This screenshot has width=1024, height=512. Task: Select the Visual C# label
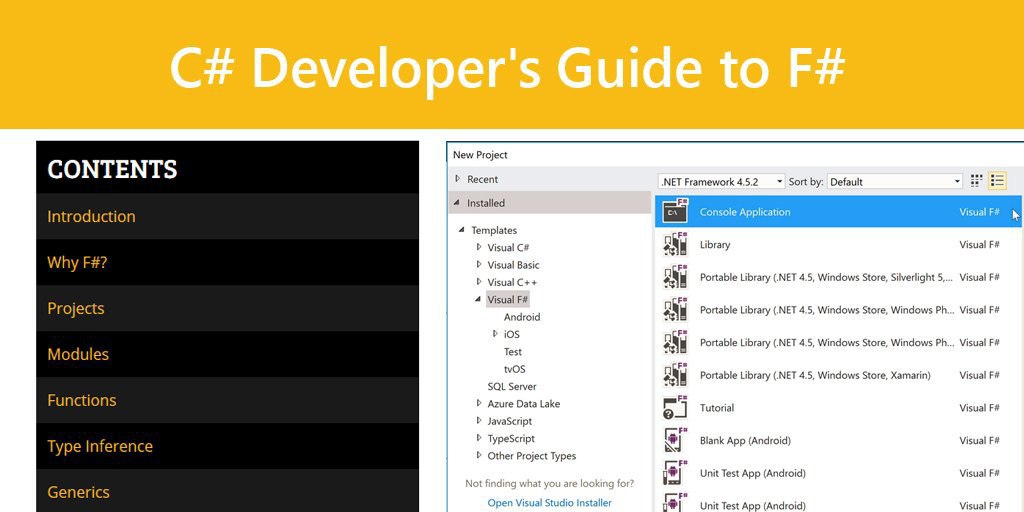pyautogui.click(x=508, y=248)
